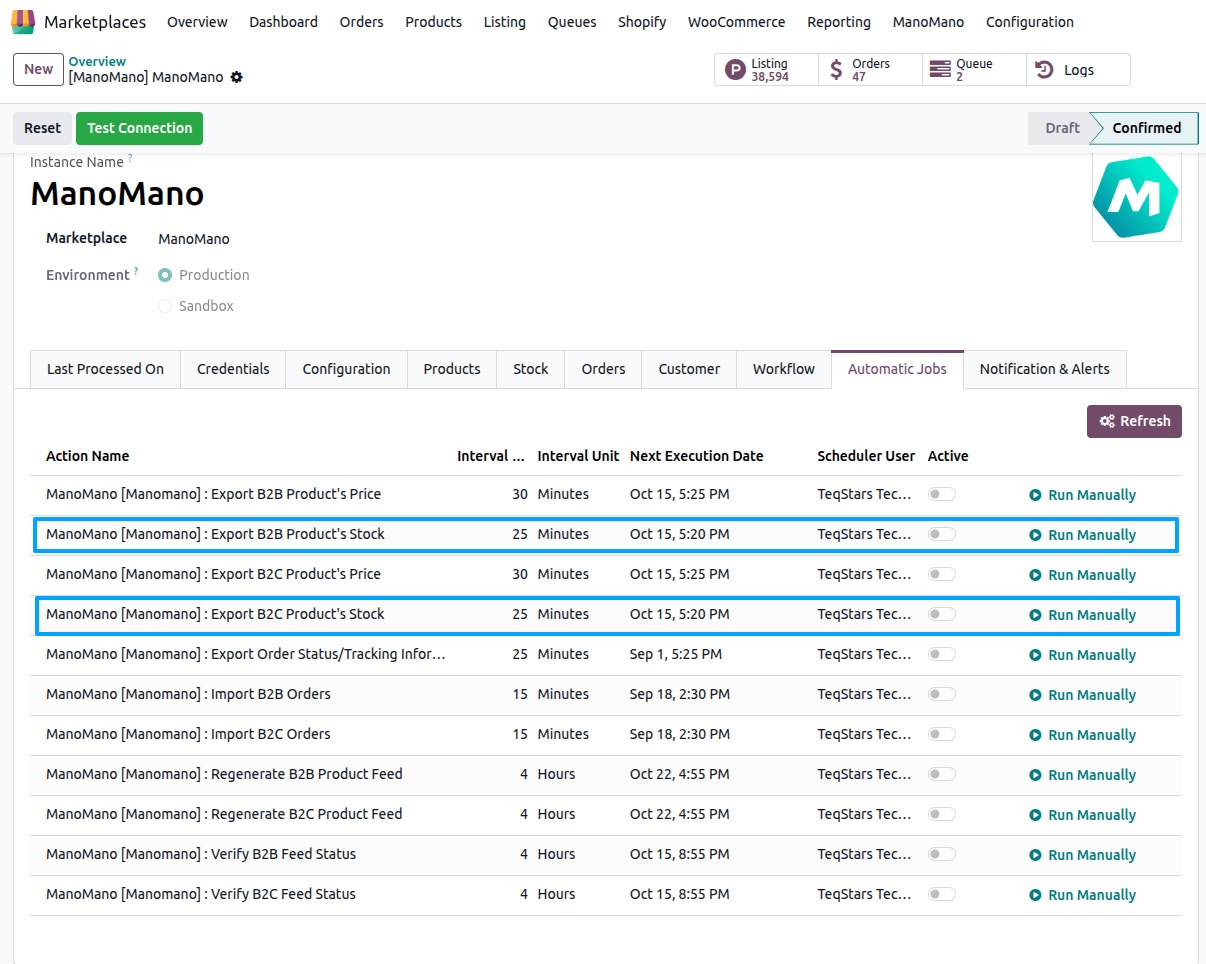Run Verify B2C Feed Status manually
This screenshot has width=1206, height=964.
[1083, 895]
